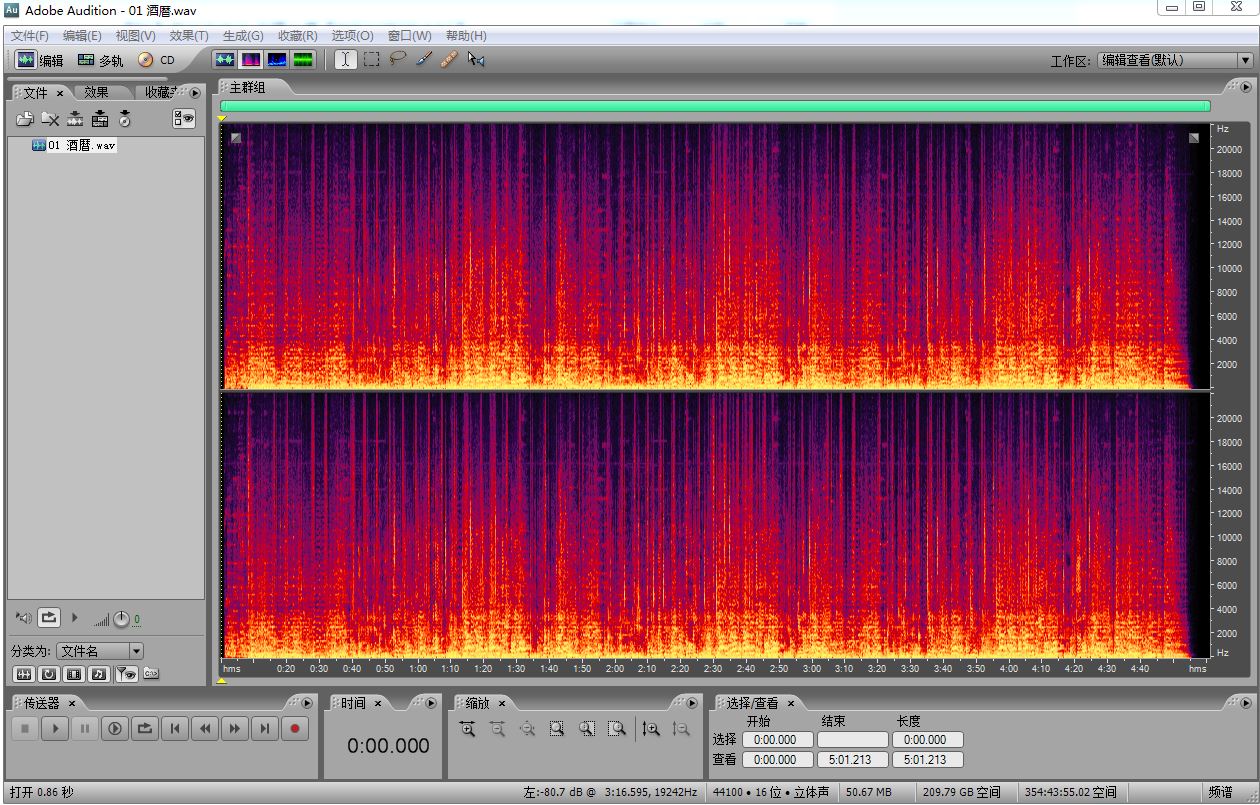Viewport: 1260px width, 805px height.
Task: Switch to the 多轨 (Multitrack) view
Action: click(100, 60)
